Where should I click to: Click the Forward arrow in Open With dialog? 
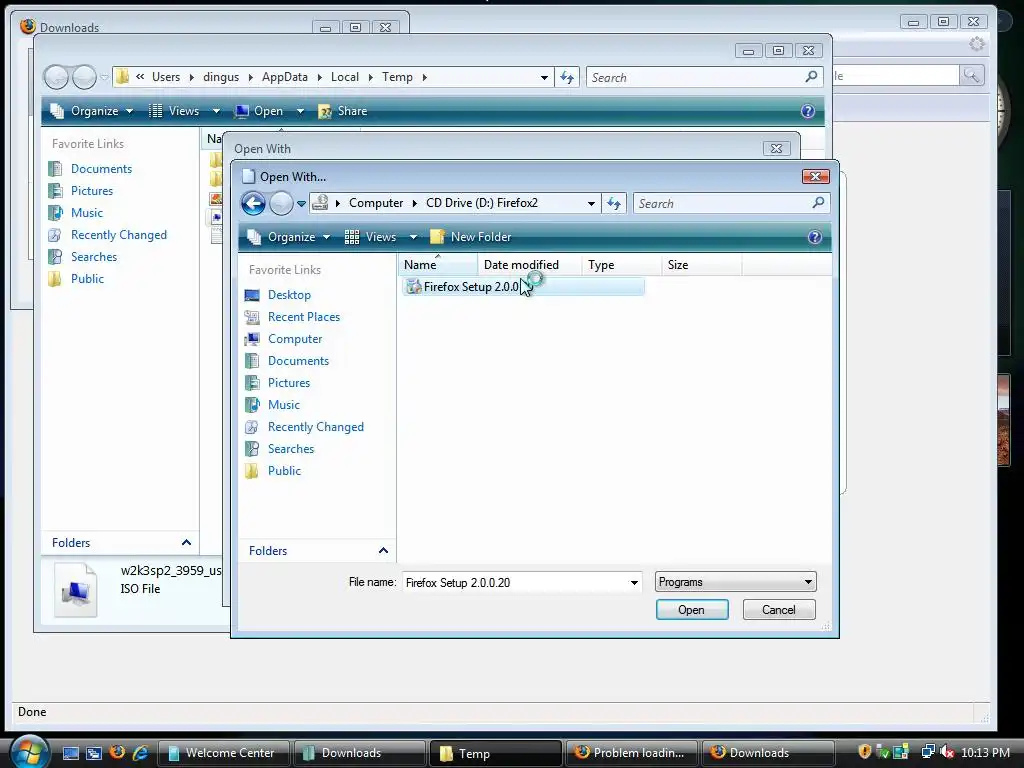(x=281, y=204)
